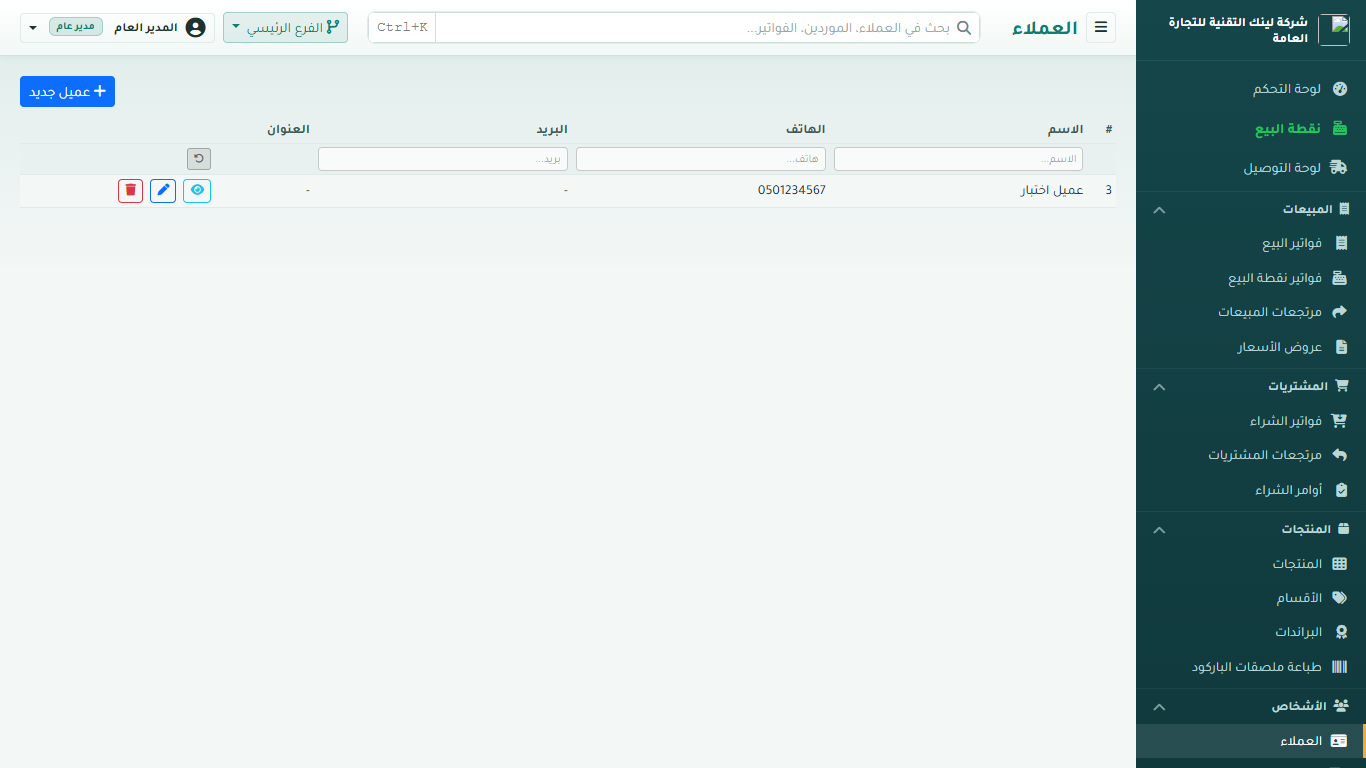The height and width of the screenshot is (768, 1366).
Task: Edit عميل اختبار with the pencil icon
Action: 163,191
